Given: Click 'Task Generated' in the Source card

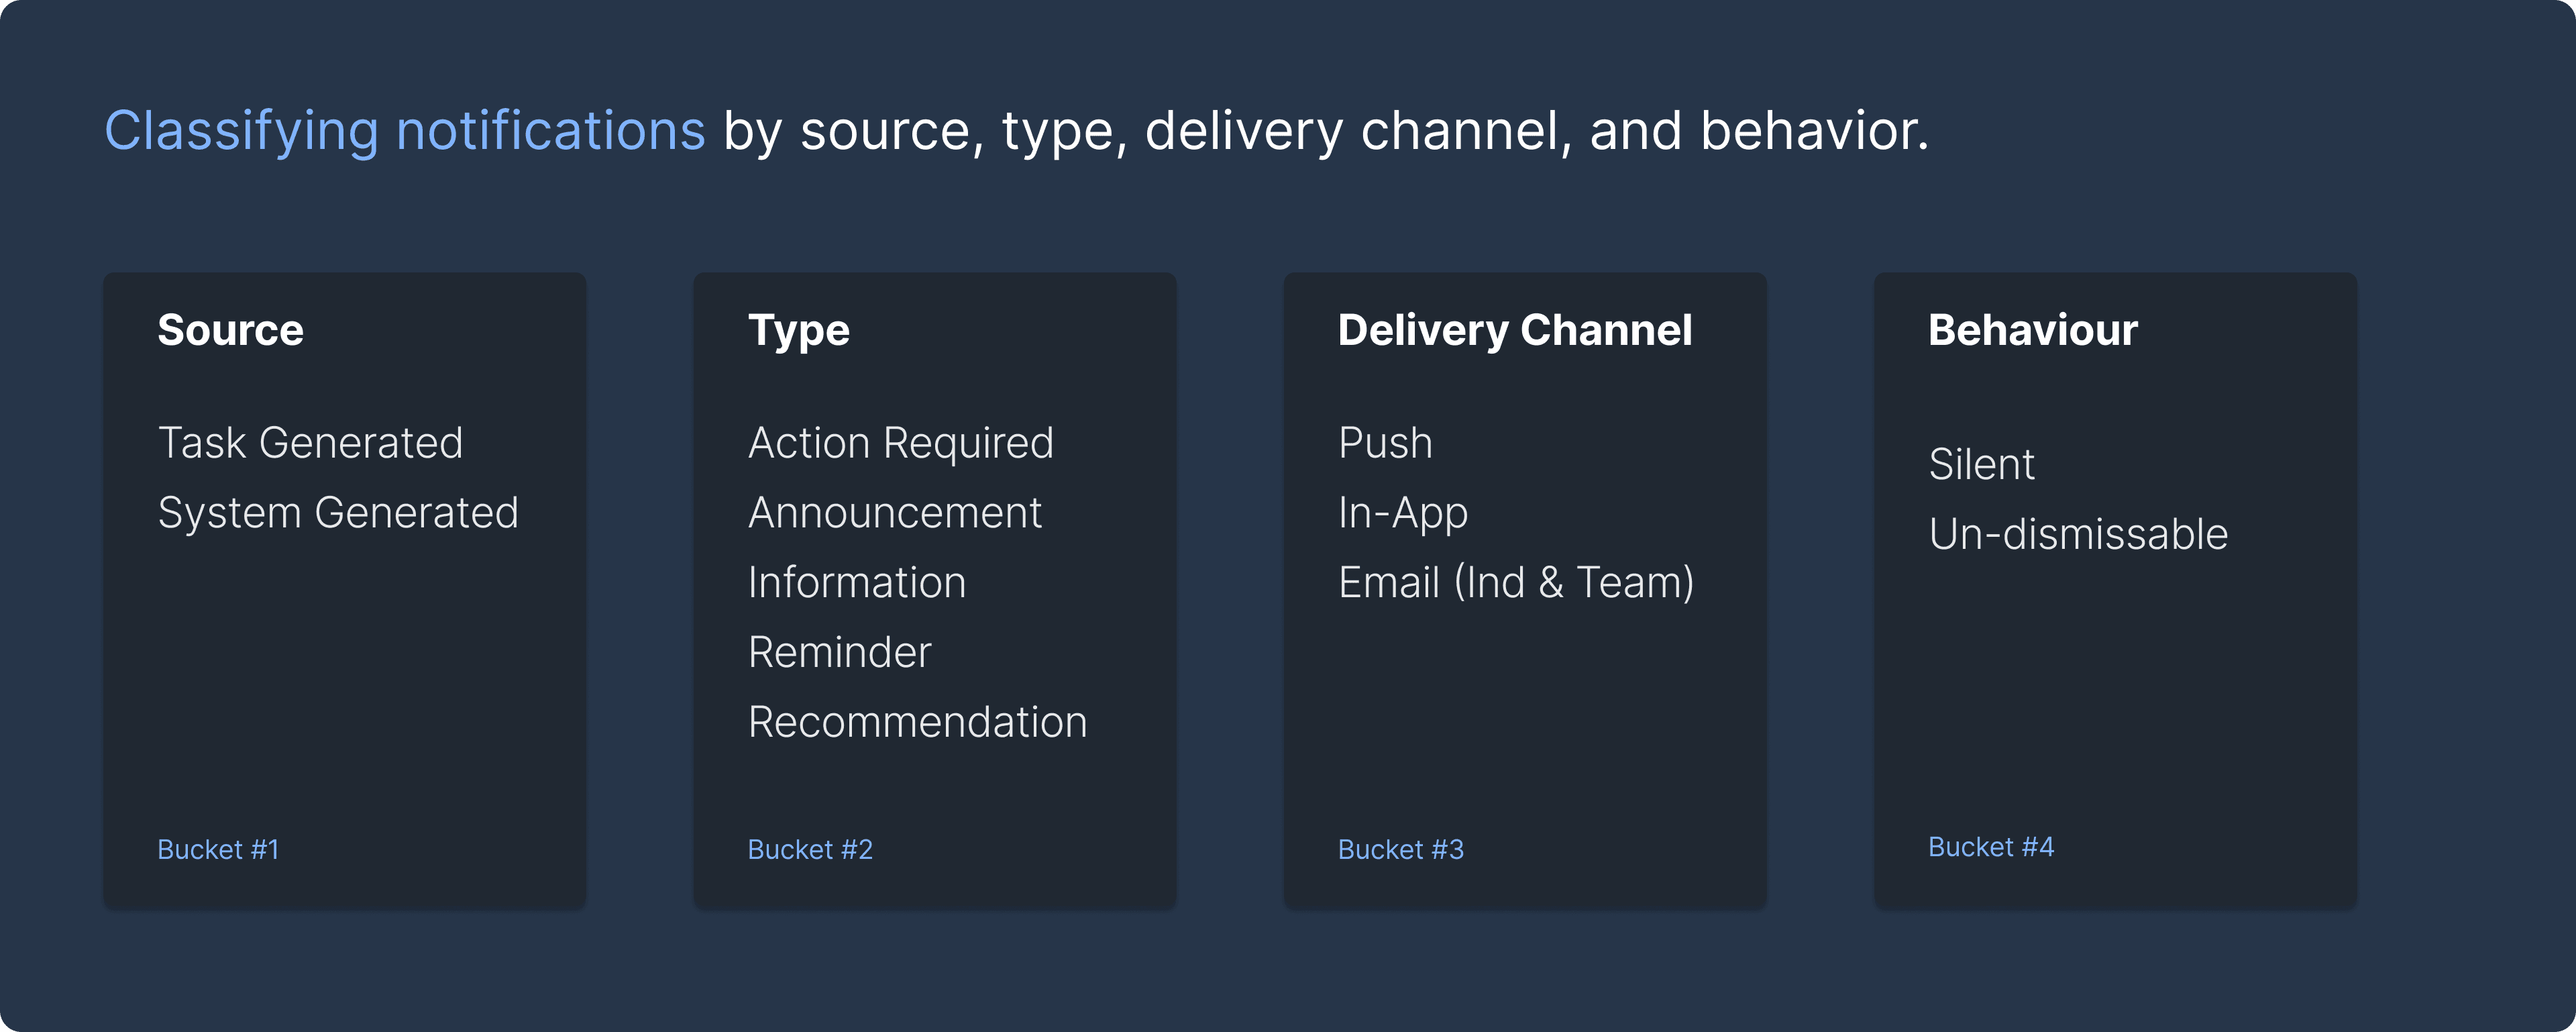Looking at the screenshot, I should [310, 443].
